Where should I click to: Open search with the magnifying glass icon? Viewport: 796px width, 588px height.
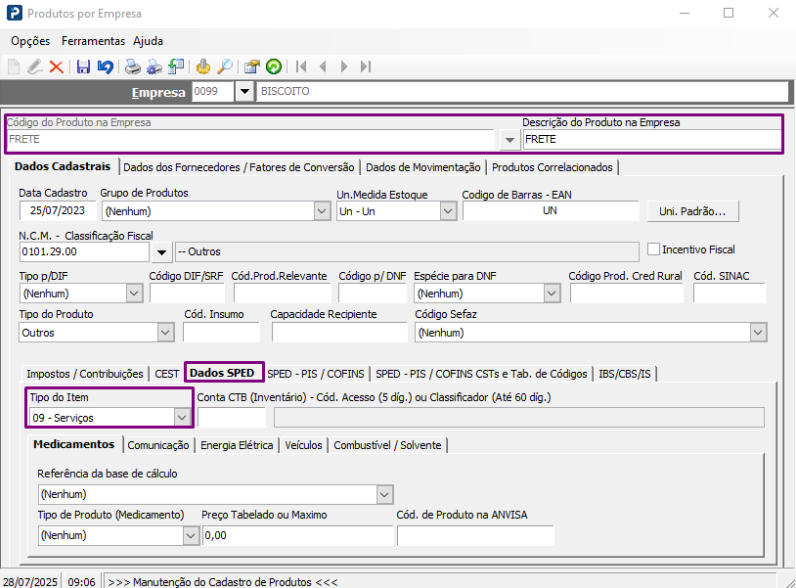225,67
